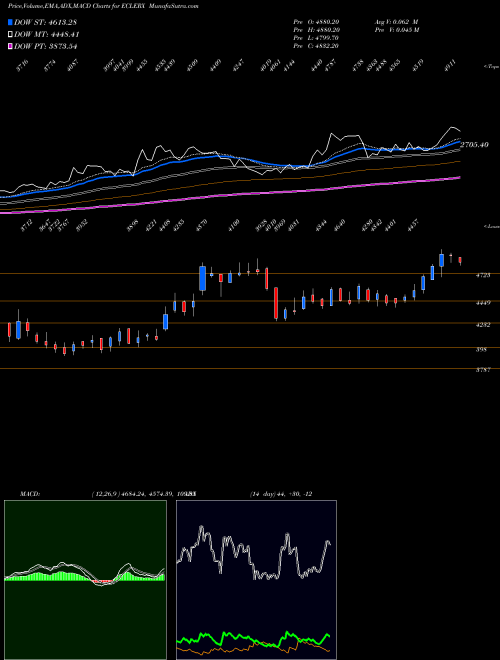
Task: Open the dark blue ADX indicator panel
Action: point(256,580)
